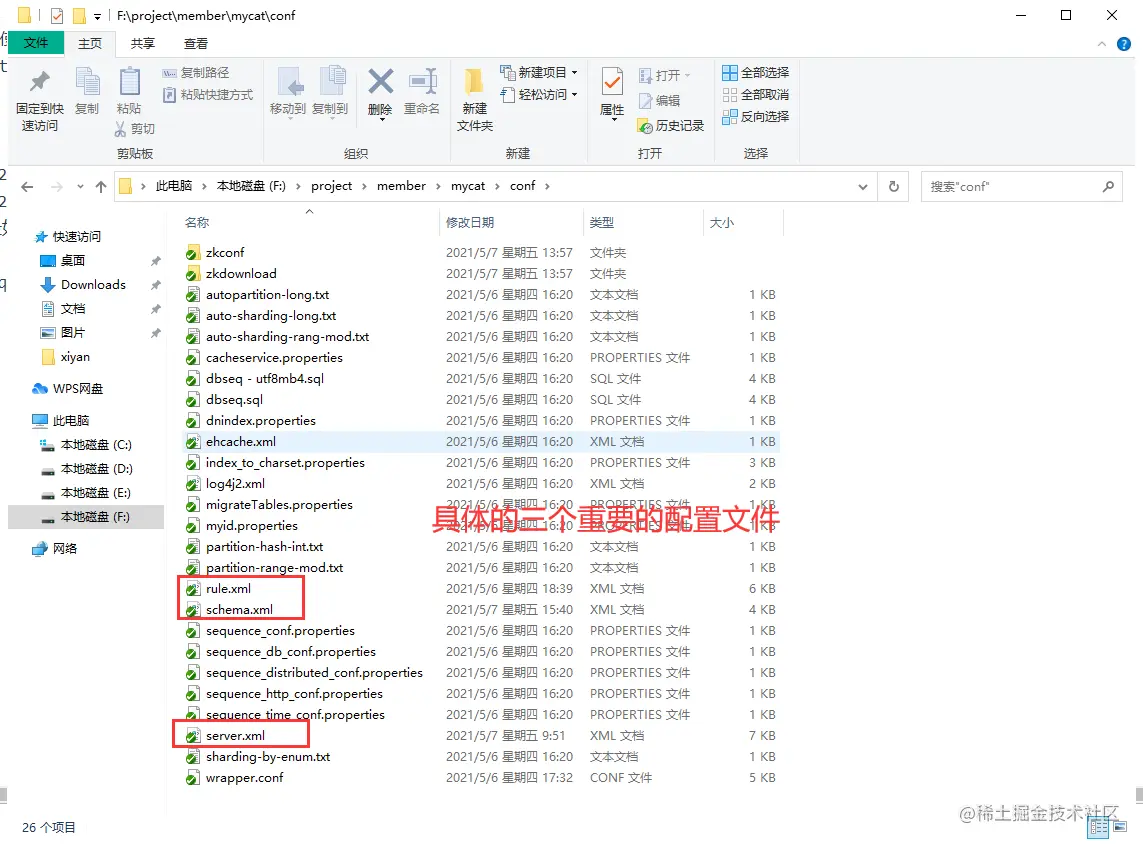Click the project breadcrumb segment

(x=331, y=187)
